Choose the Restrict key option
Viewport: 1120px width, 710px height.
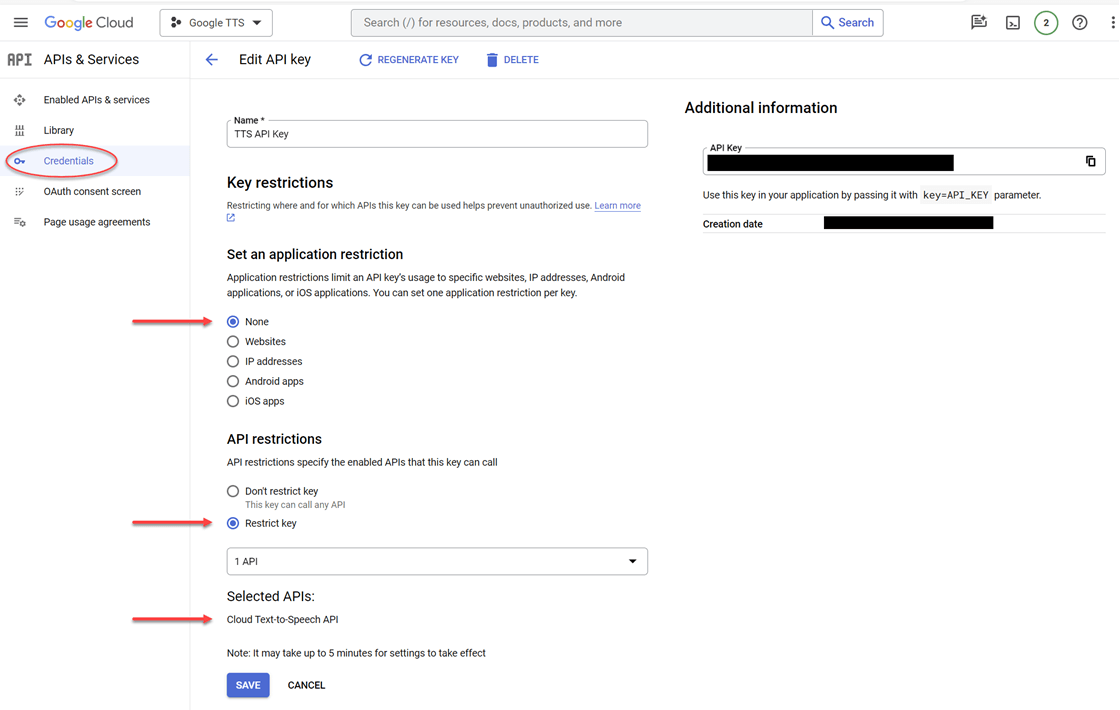coord(233,524)
